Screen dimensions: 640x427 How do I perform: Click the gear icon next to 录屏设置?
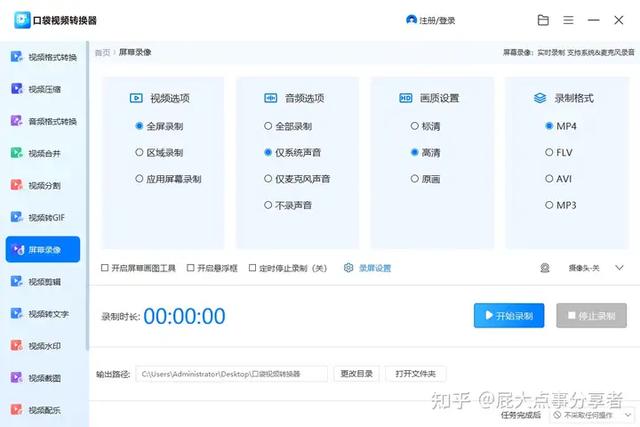click(x=348, y=268)
